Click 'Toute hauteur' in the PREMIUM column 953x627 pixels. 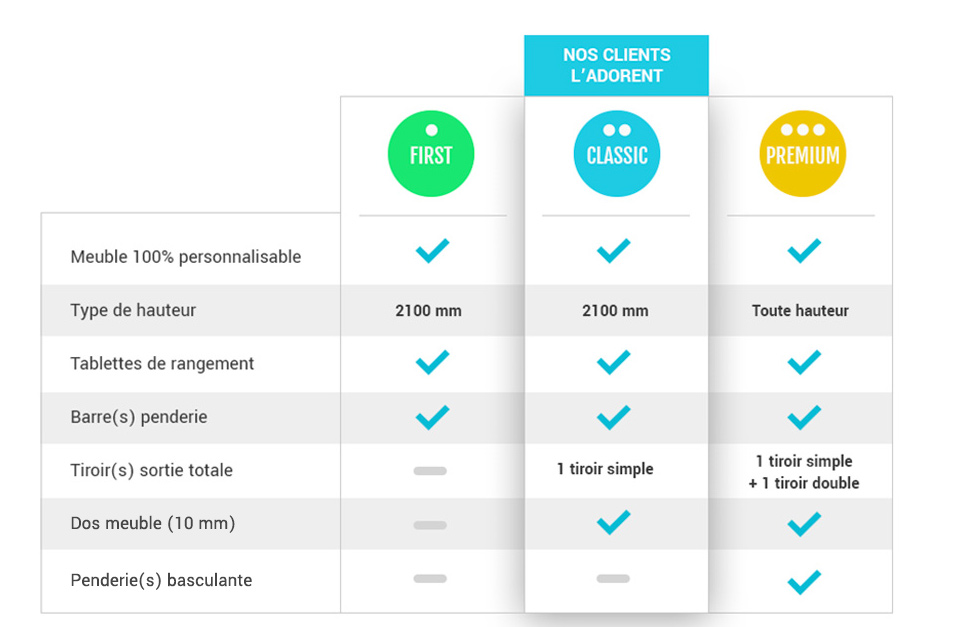coord(800,310)
